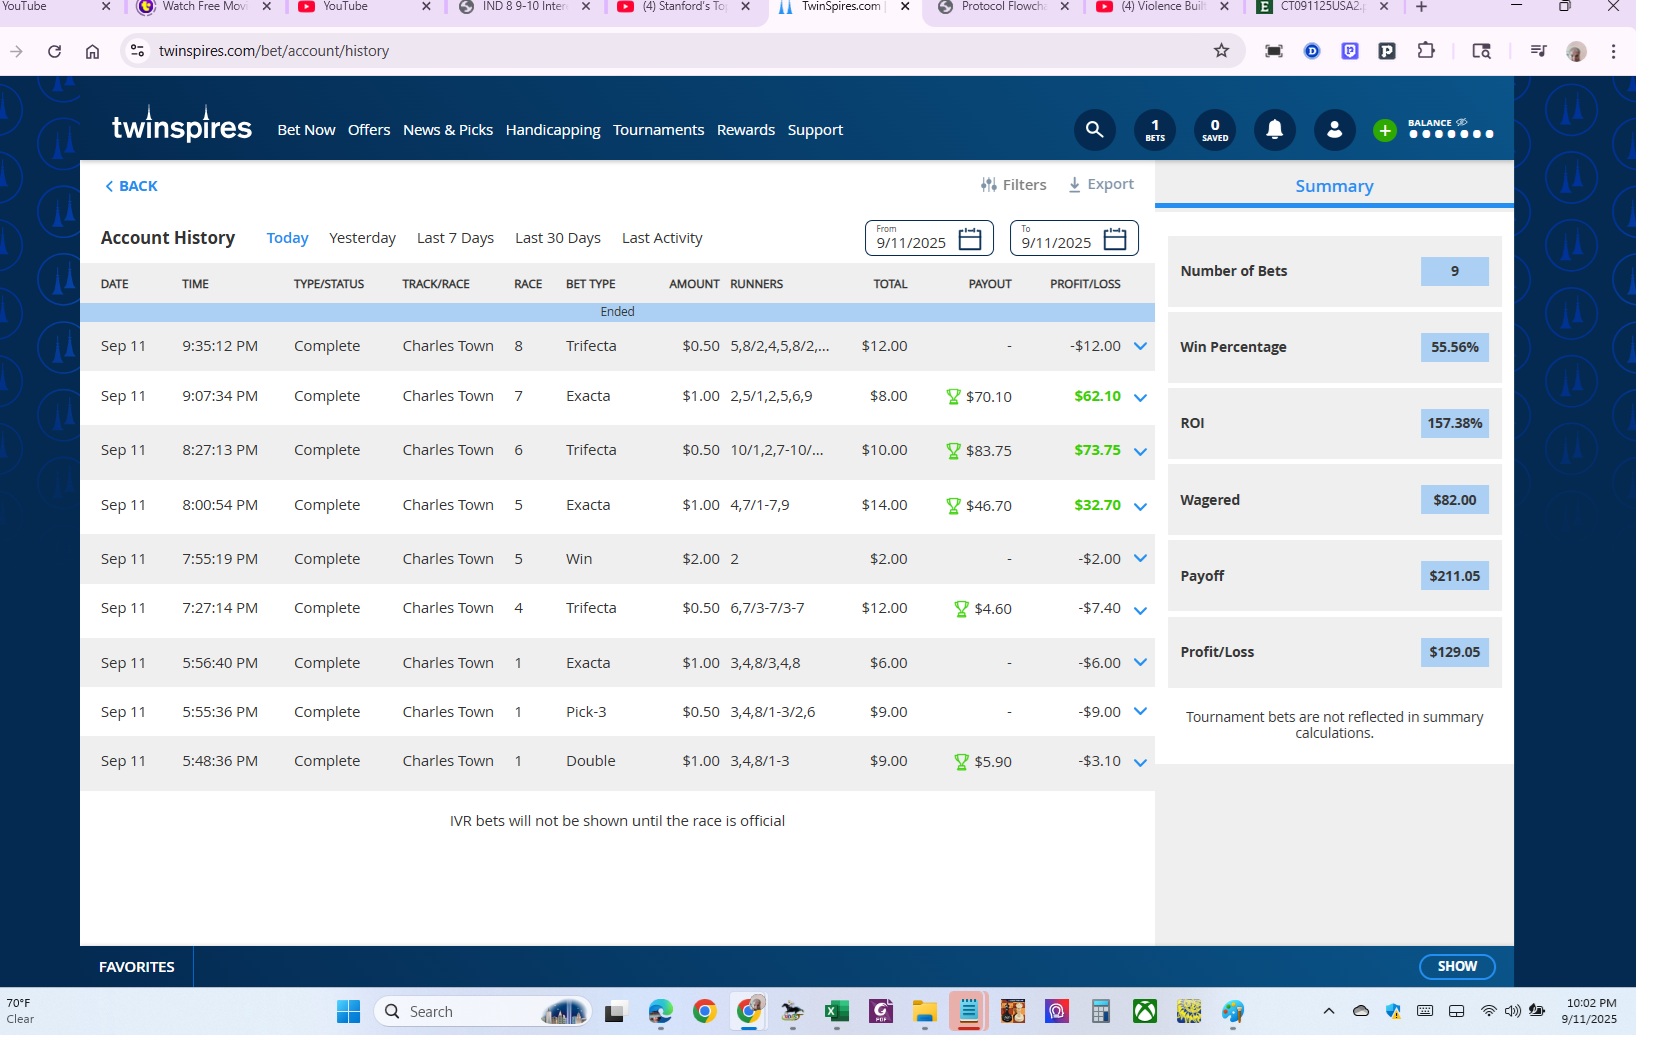Go back using BACK link
The image size is (1680, 1050).
tap(131, 186)
